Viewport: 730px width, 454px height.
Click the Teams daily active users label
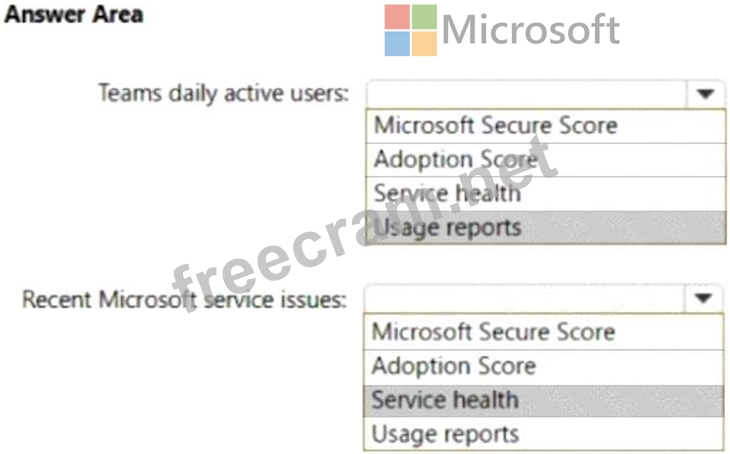pos(223,94)
